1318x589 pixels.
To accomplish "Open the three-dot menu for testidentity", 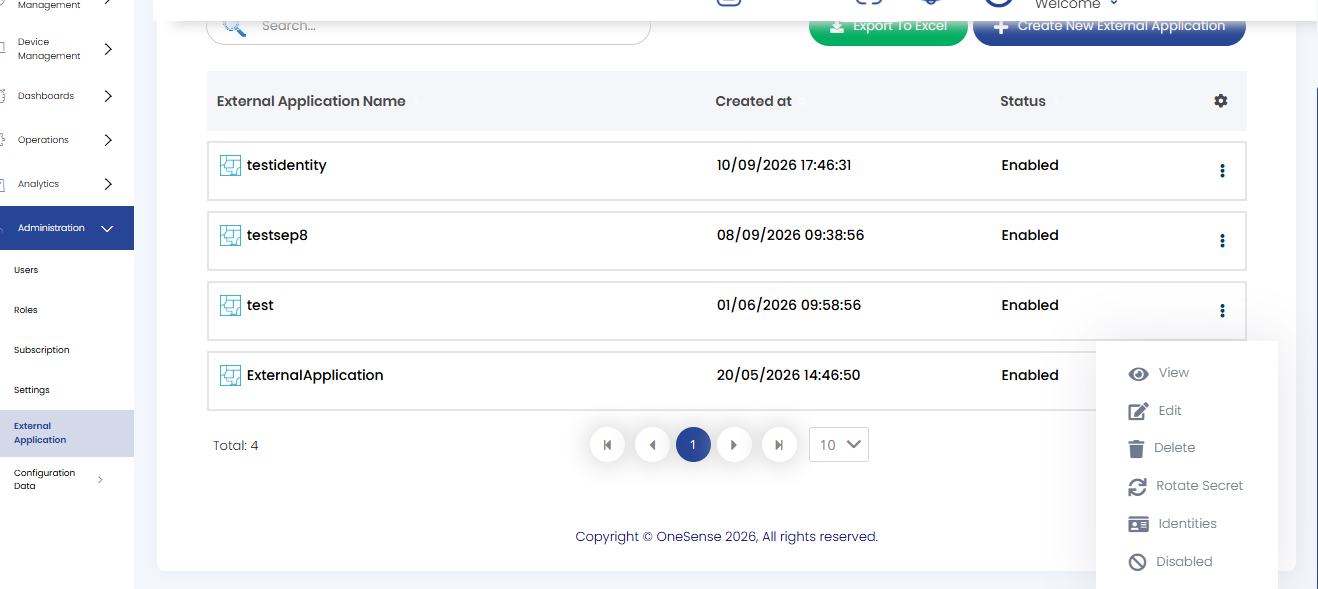I will [x=1222, y=171].
